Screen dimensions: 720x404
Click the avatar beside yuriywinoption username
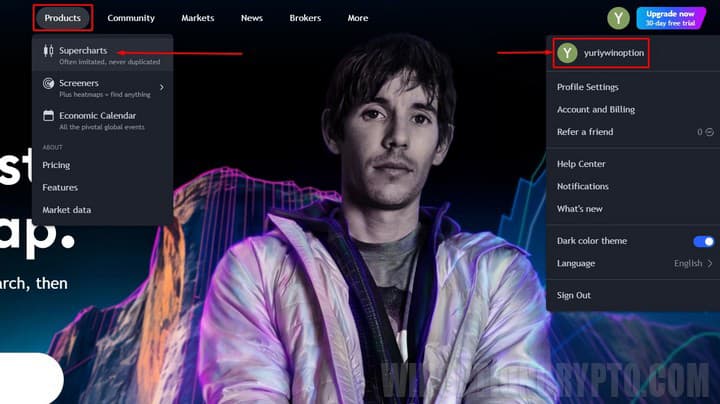pos(568,53)
